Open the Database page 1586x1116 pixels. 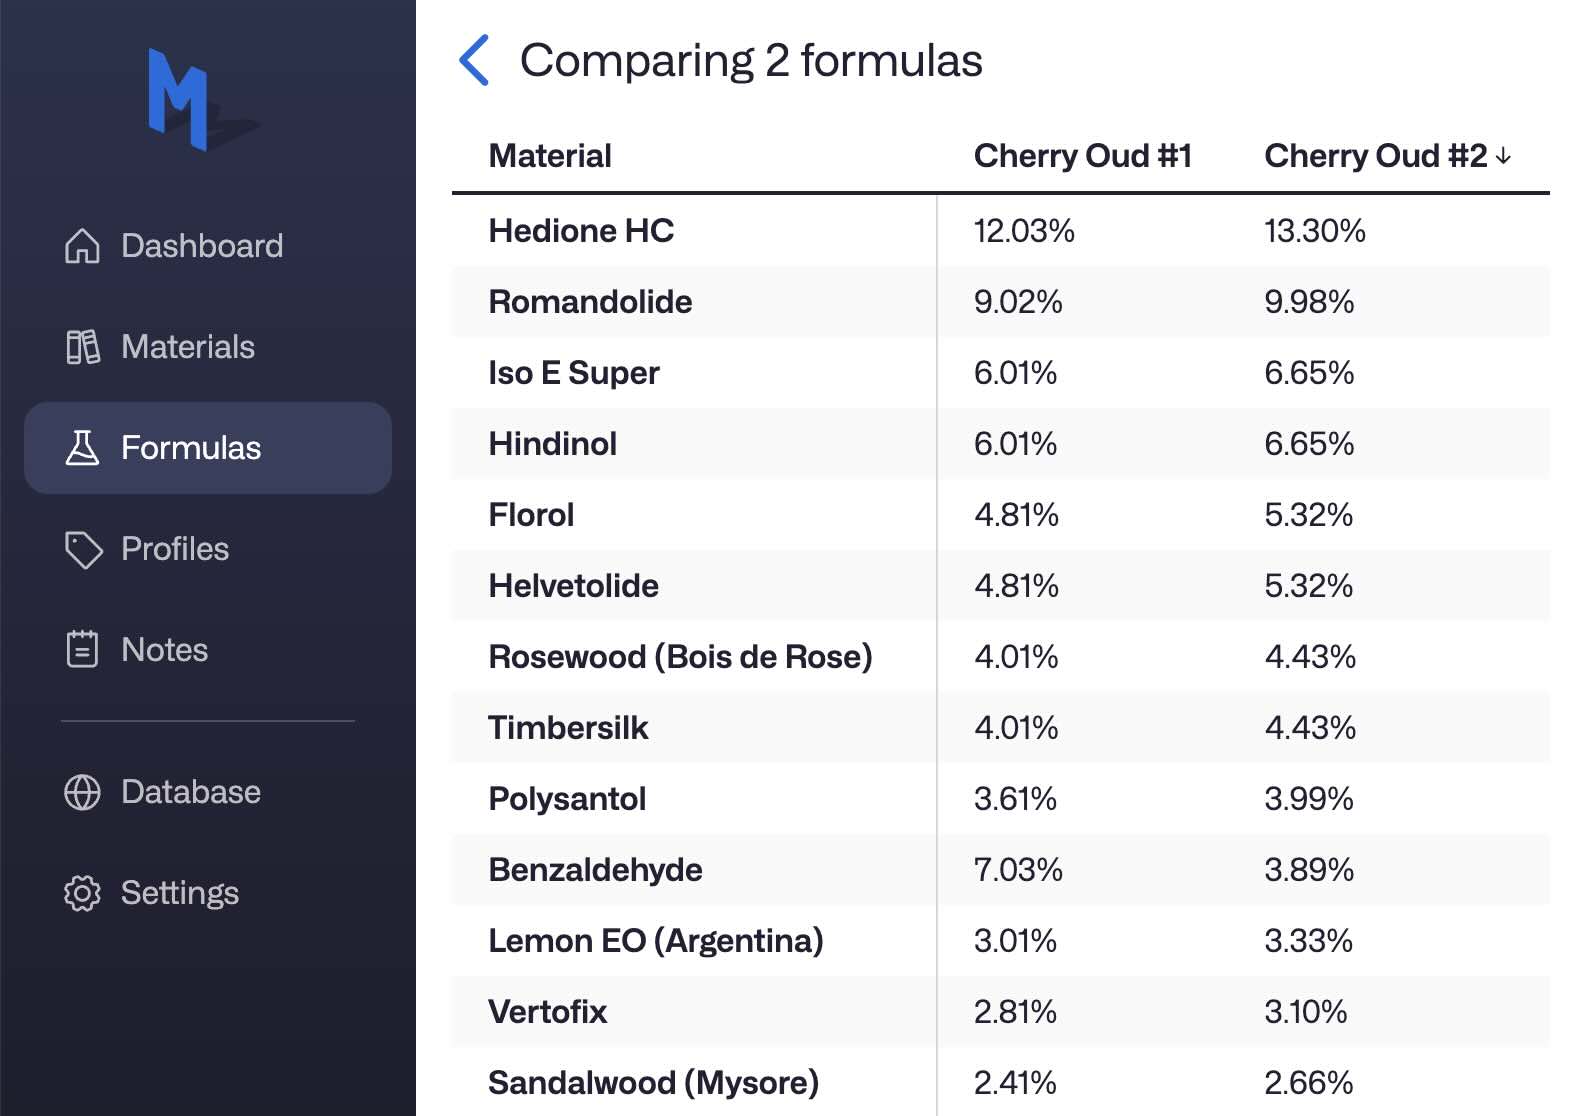pyautogui.click(x=188, y=792)
